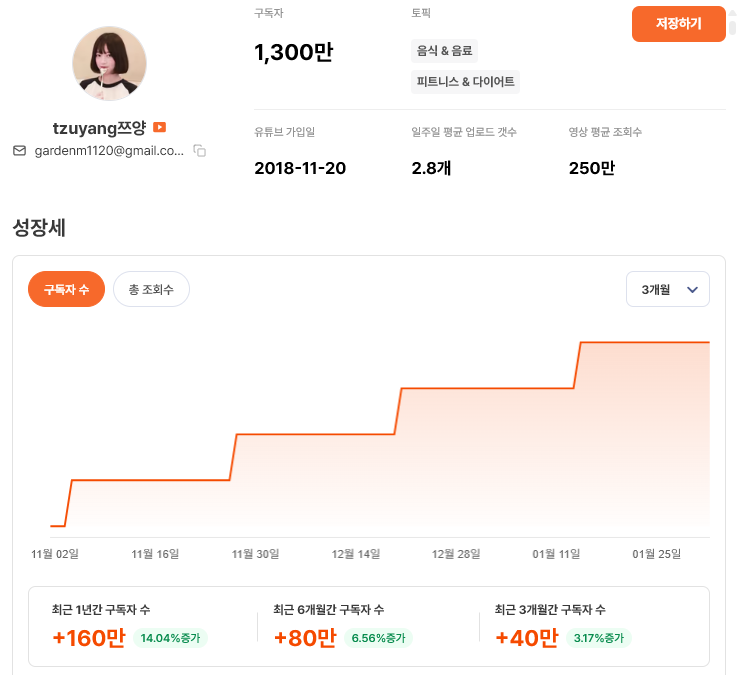745x675 pixels.
Task: Select the 구독자 수 tab
Action: [66, 290]
